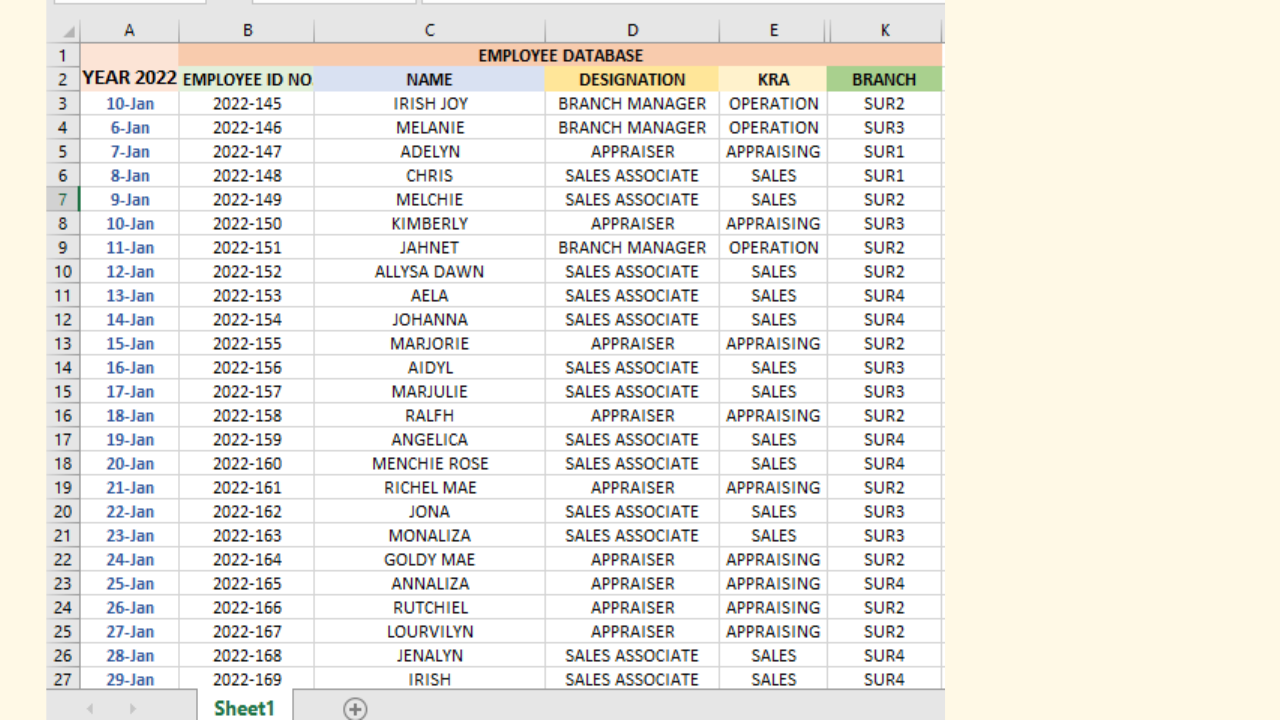Select the name cell GOLDY MAE
This screenshot has width=1280, height=720.
click(x=430, y=560)
